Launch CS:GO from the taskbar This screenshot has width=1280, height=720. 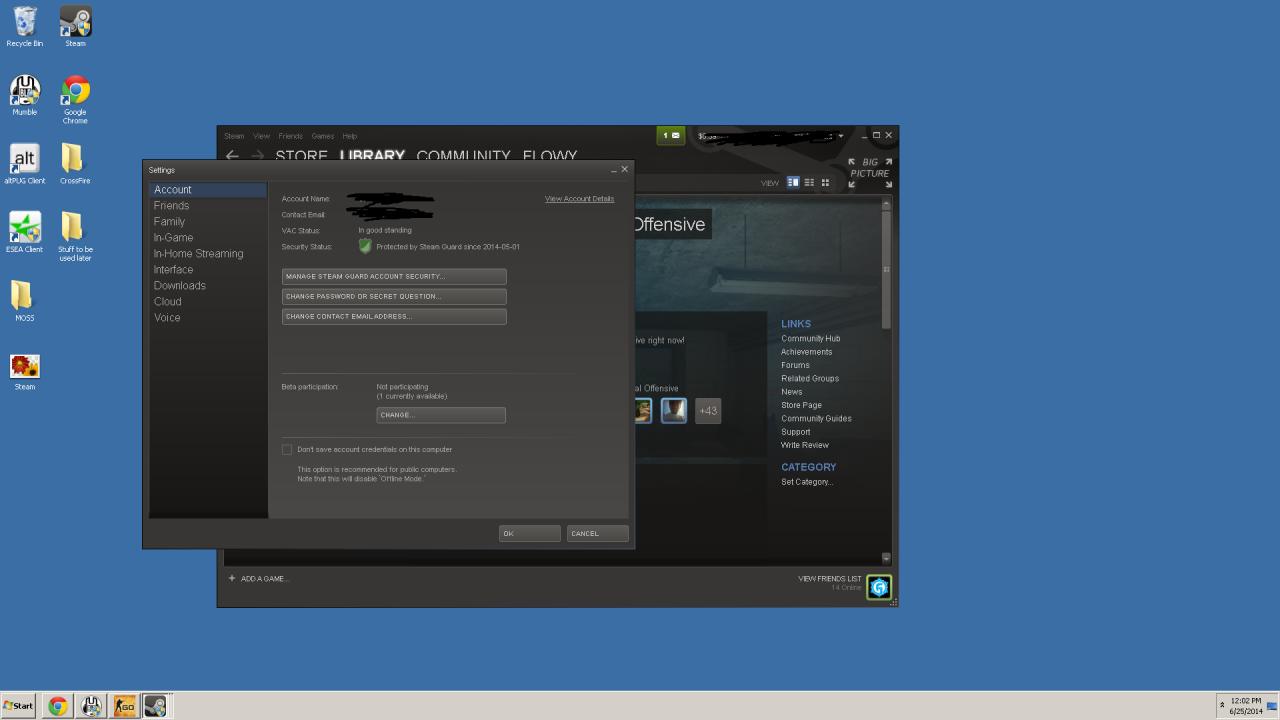(124, 706)
